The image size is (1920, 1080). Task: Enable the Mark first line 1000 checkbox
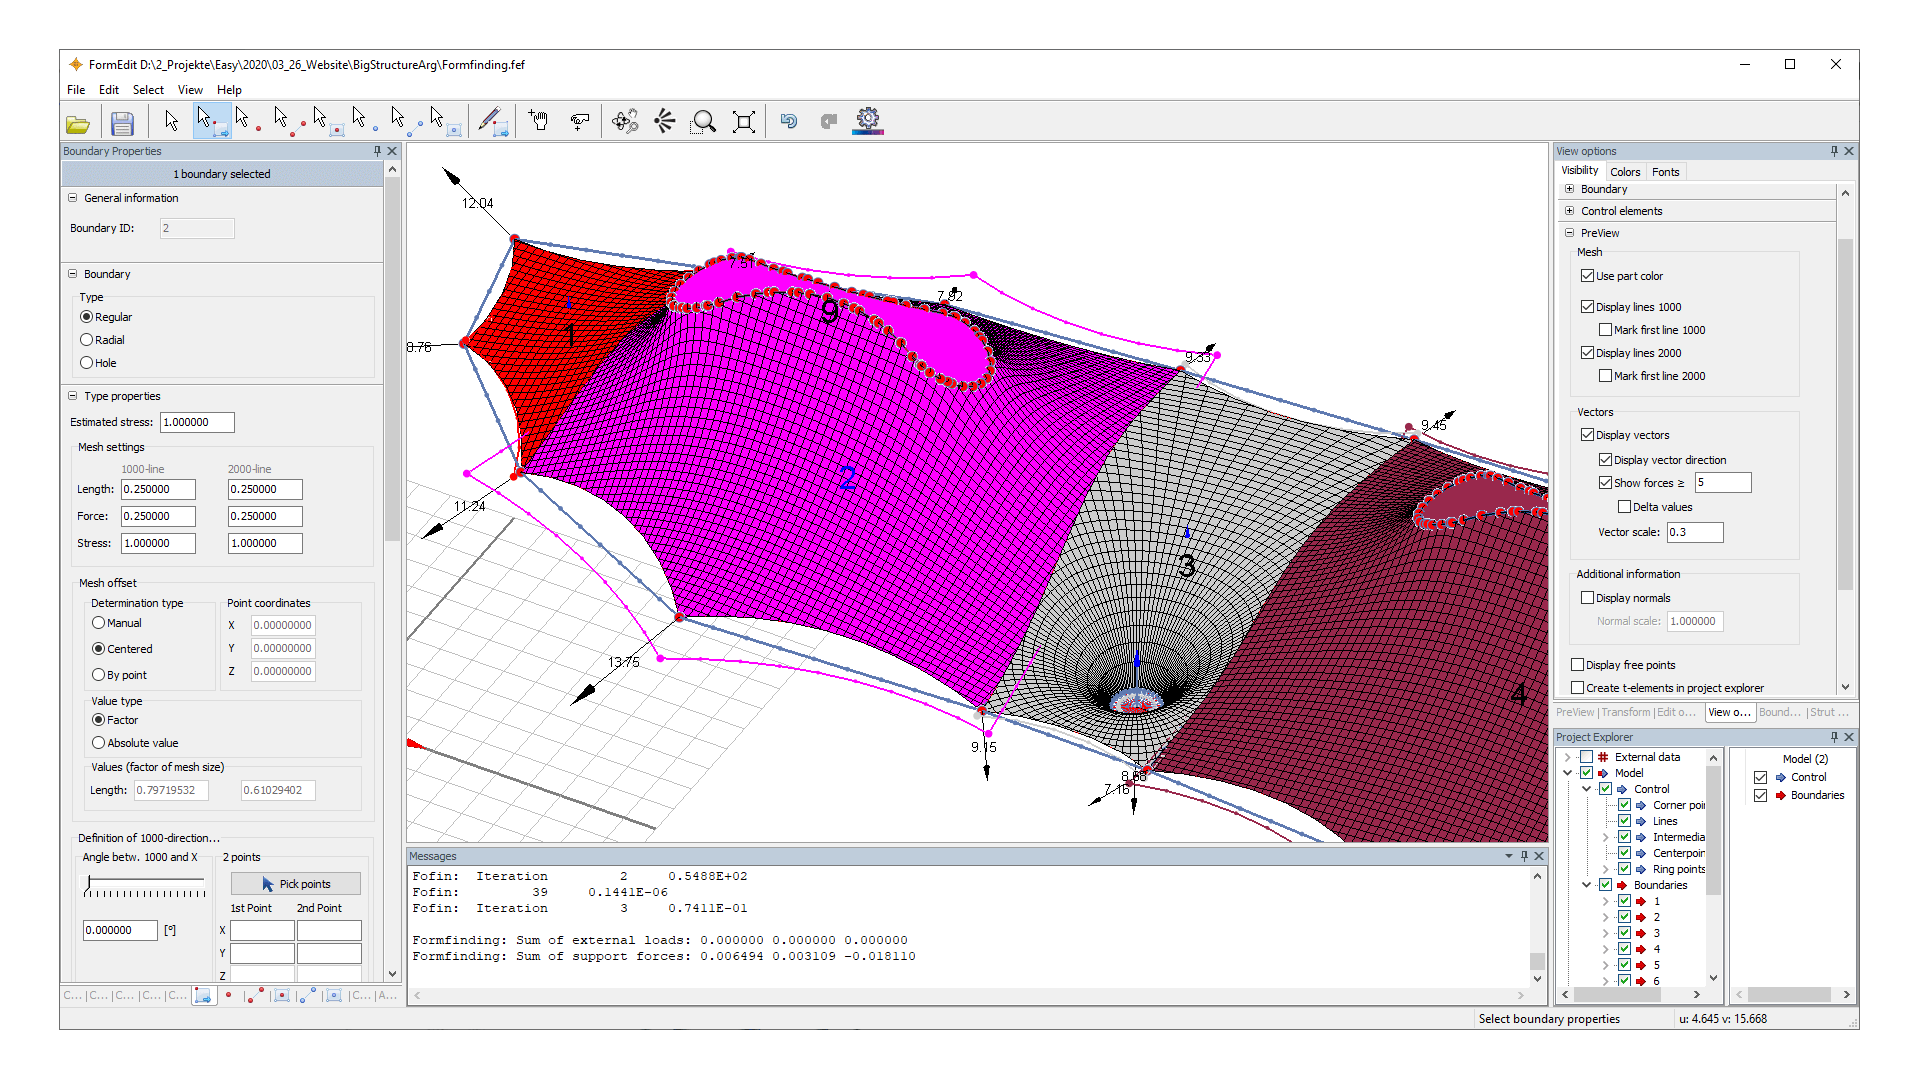[1607, 329]
